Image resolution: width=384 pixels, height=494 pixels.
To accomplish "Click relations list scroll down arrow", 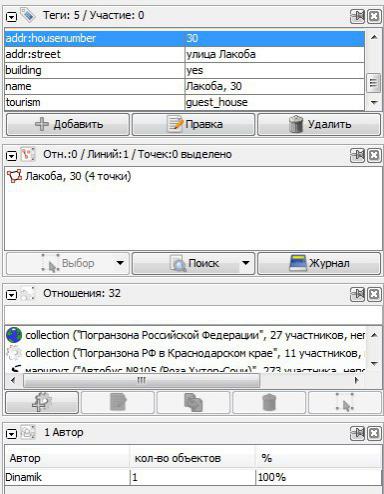I will [374, 363].
